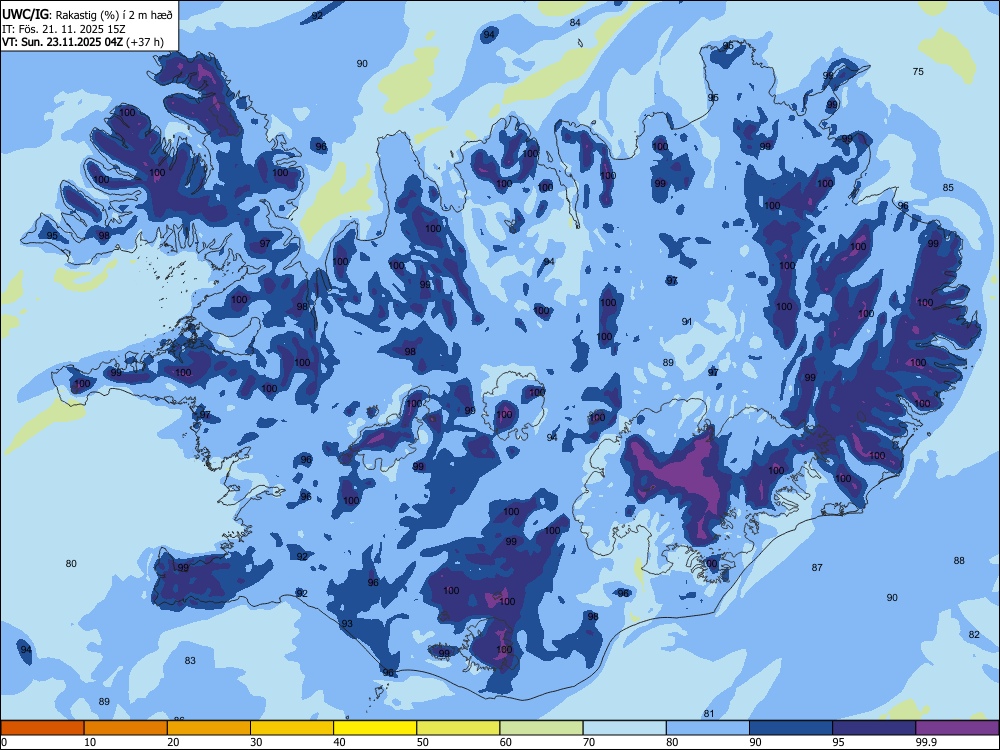Click the 'VT: Sun. 23.11.2025 04Z (+37 h)' line
The width and height of the screenshot is (1000, 750).
point(83,43)
